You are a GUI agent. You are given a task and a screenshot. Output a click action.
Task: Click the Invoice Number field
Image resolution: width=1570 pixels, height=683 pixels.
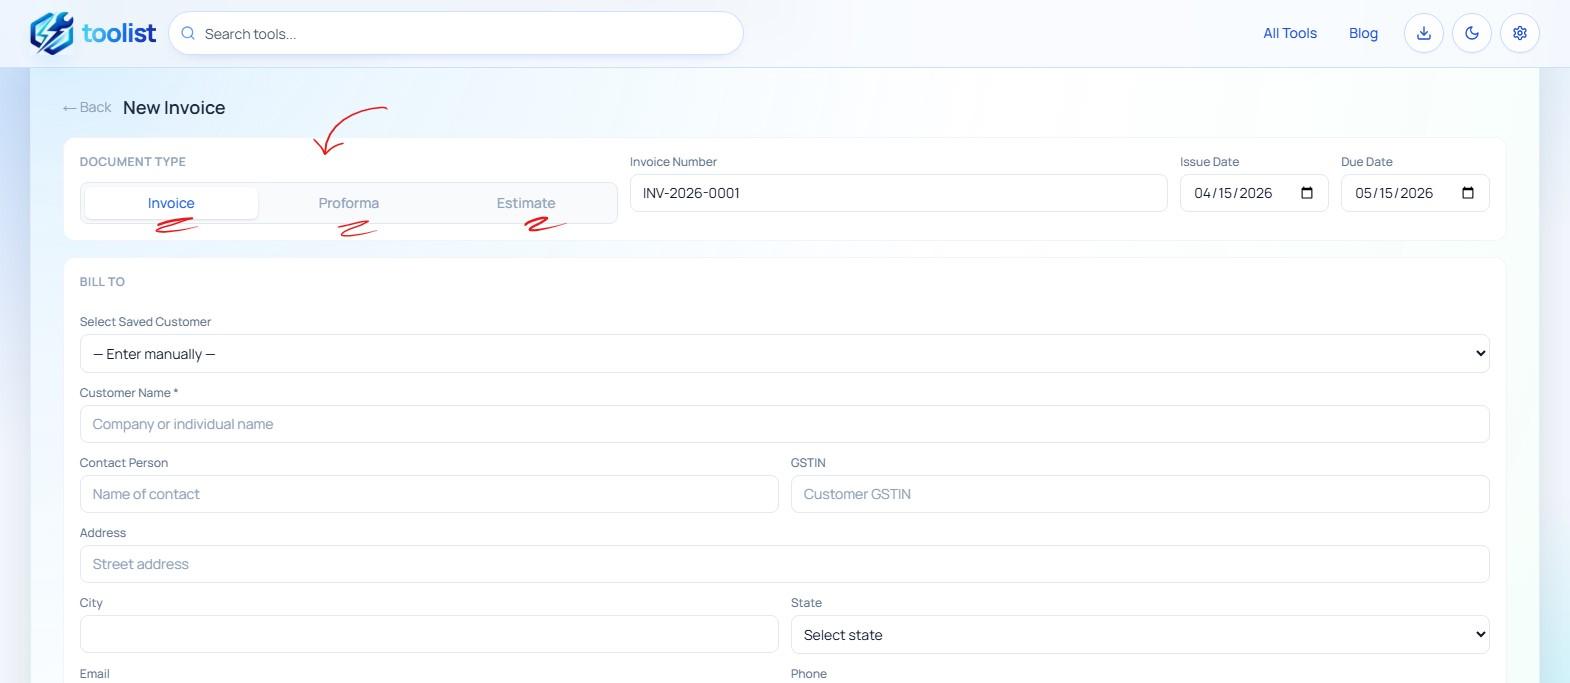coord(898,193)
